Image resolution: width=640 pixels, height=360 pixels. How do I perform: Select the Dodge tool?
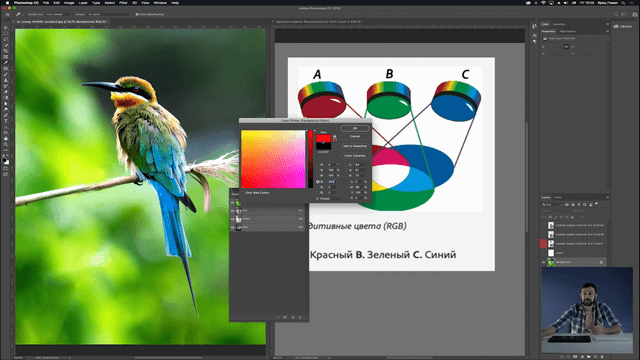click(x=6, y=109)
